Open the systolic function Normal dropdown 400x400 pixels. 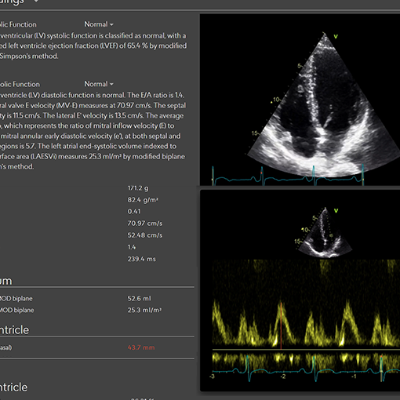pyautogui.click(x=99, y=24)
